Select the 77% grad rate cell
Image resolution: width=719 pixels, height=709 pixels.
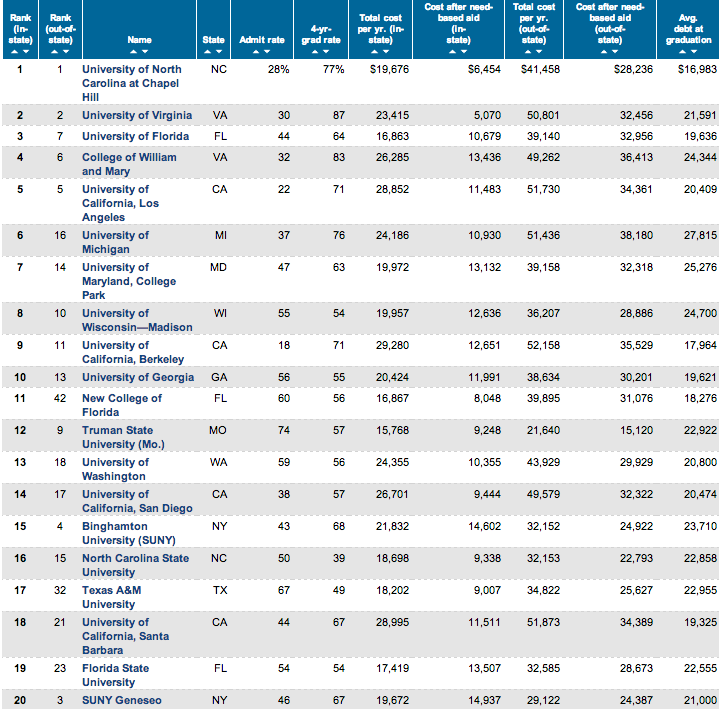[x=333, y=69]
